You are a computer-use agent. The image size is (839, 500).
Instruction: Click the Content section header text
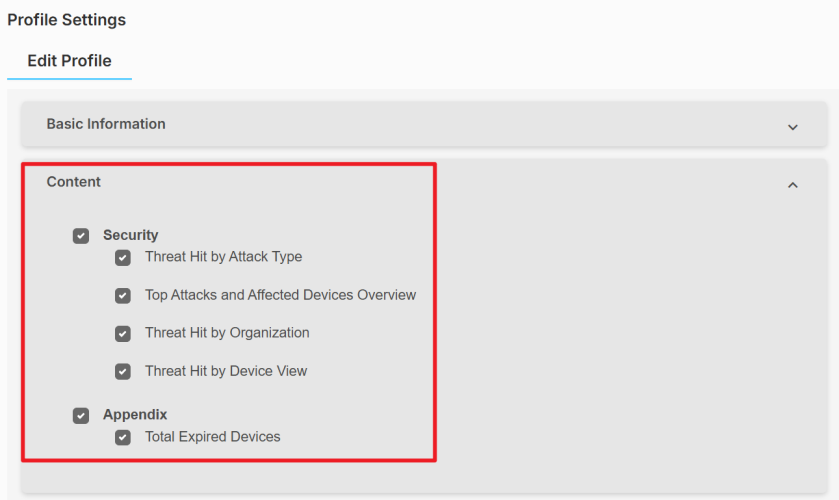74,182
